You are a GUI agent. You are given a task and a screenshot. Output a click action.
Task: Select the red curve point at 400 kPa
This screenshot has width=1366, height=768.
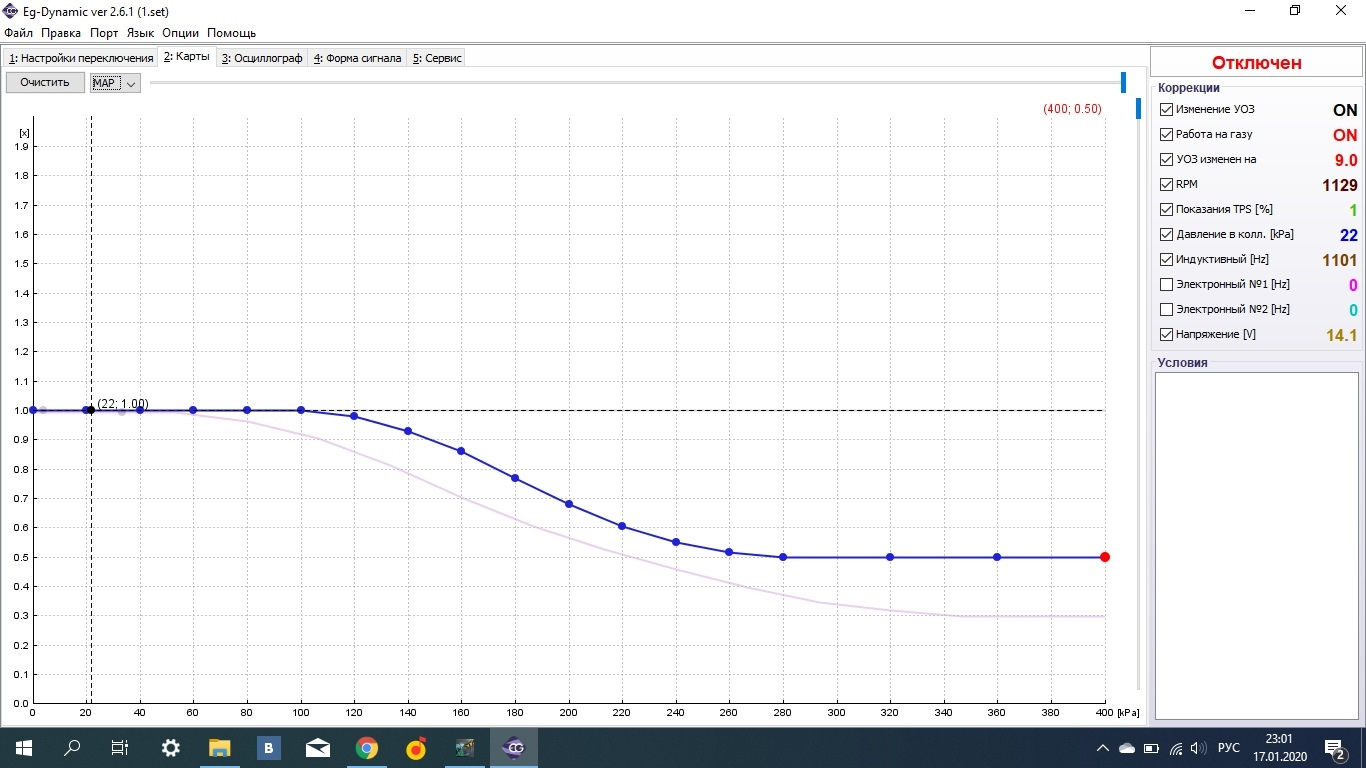tap(1105, 557)
